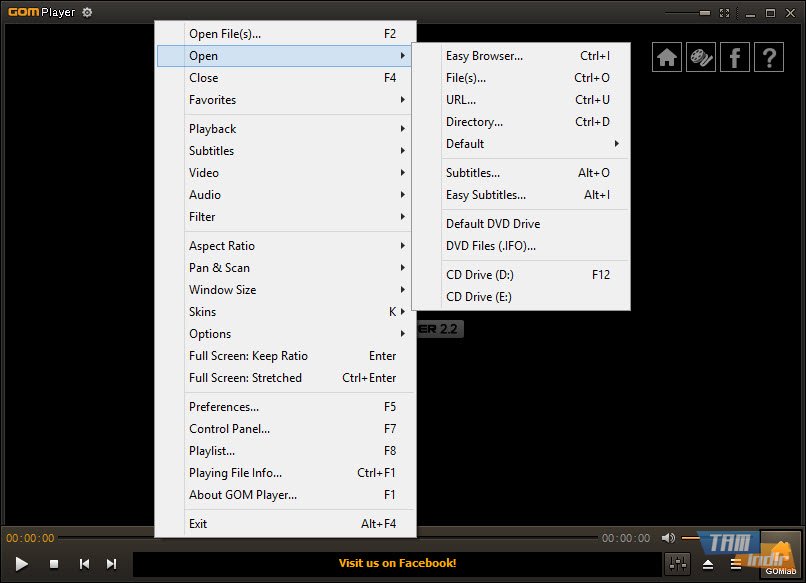Open the film reel media icon
Screen dimensions: 806x583
point(701,57)
